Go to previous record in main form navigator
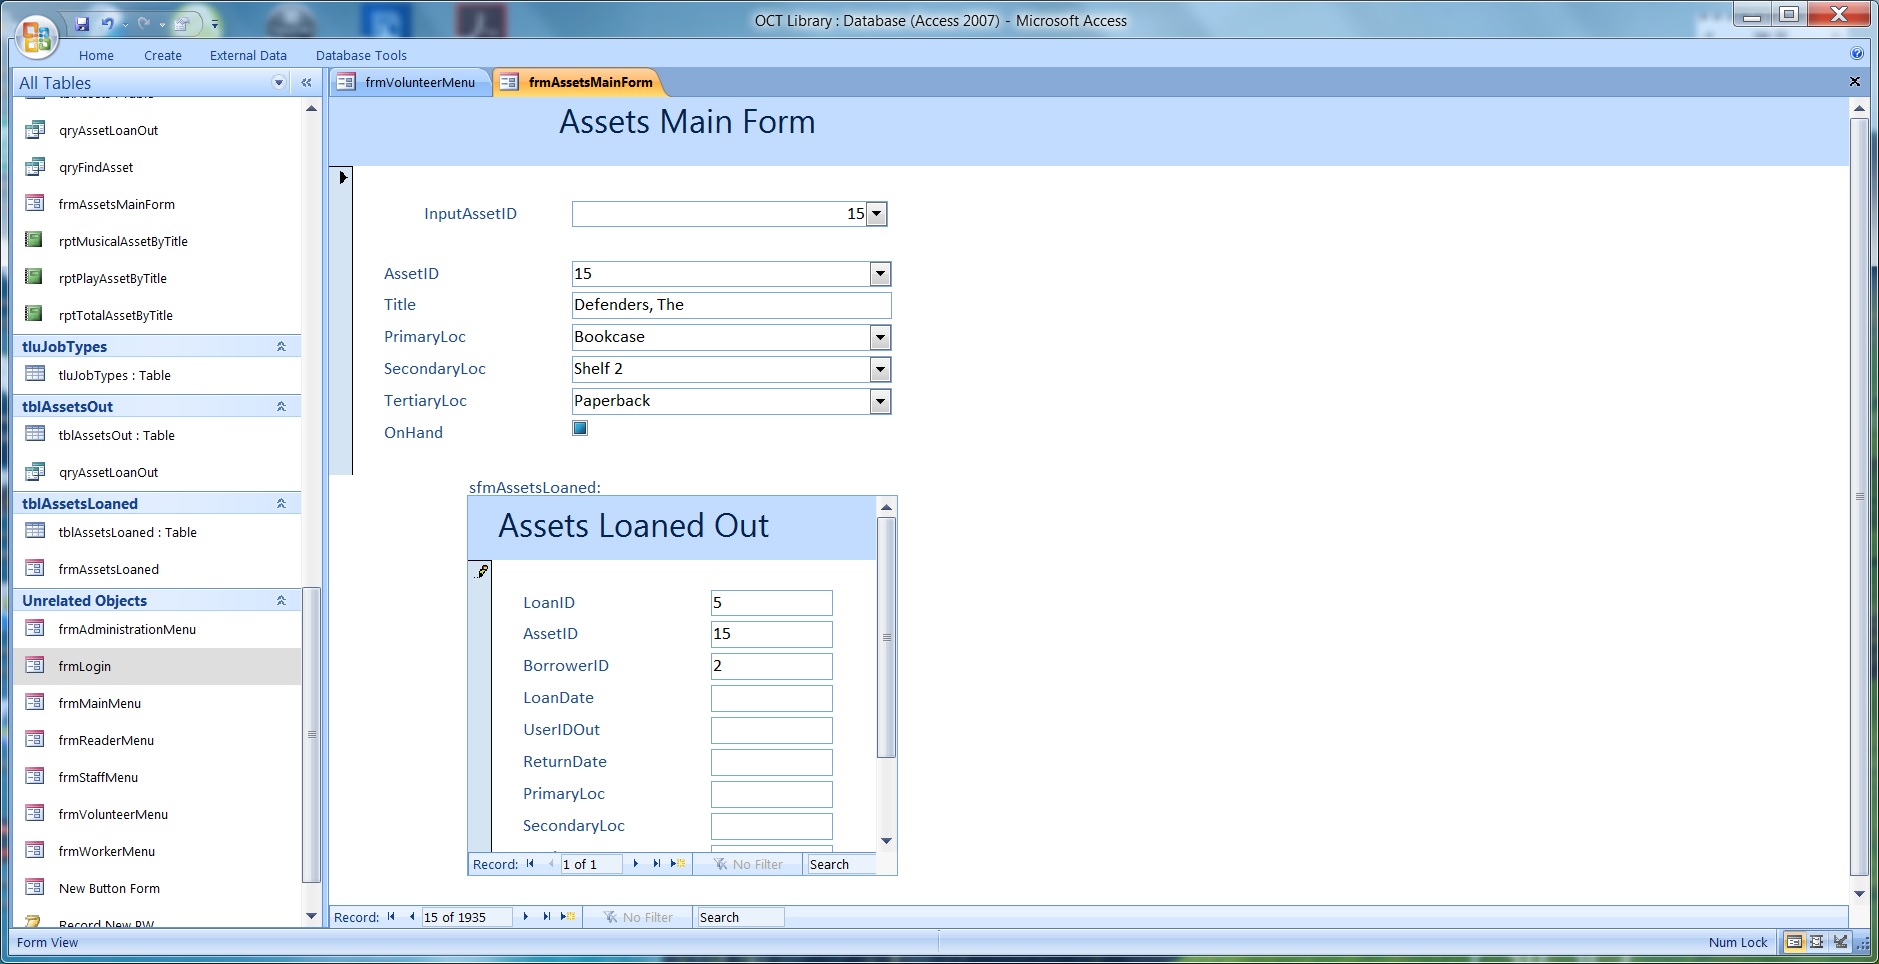The image size is (1879, 964). click(x=411, y=917)
